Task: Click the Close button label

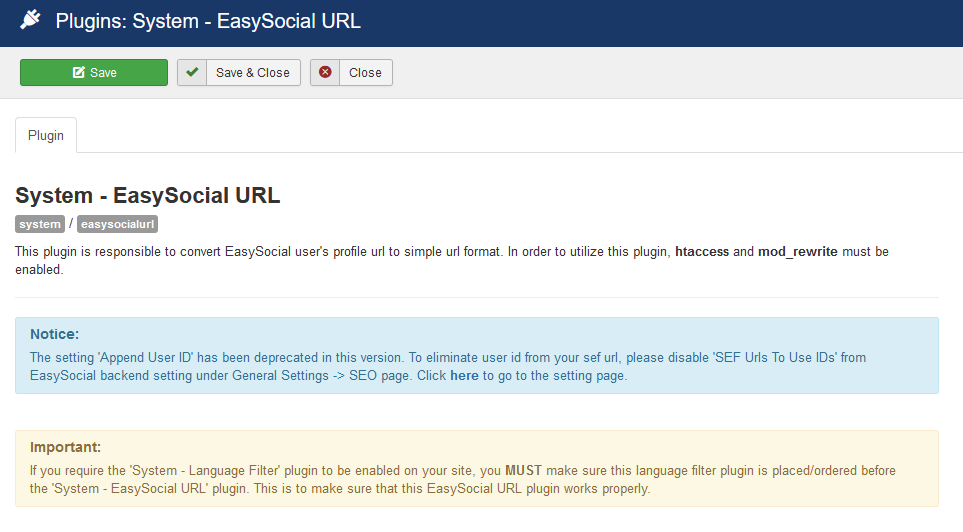Action: coord(365,72)
